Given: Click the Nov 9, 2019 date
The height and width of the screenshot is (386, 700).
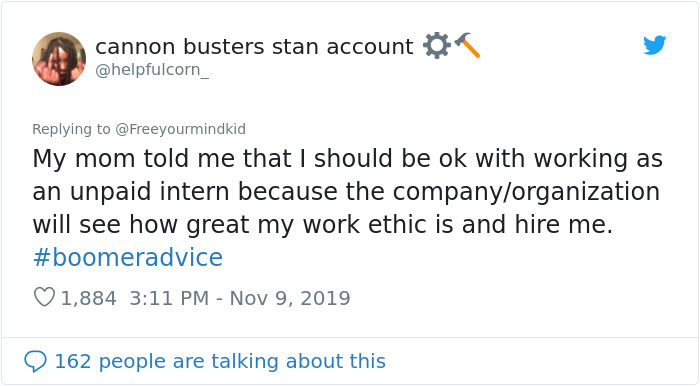Looking at the screenshot, I should tap(290, 298).
